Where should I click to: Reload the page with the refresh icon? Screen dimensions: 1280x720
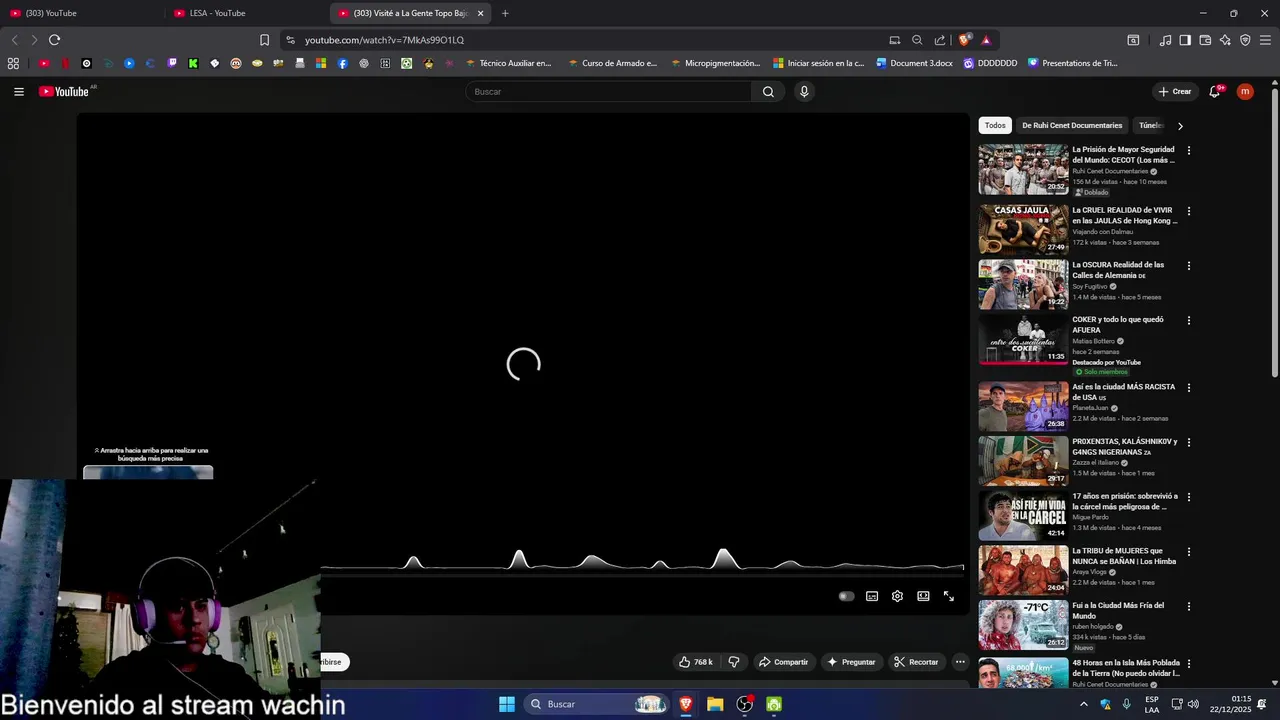coord(54,40)
